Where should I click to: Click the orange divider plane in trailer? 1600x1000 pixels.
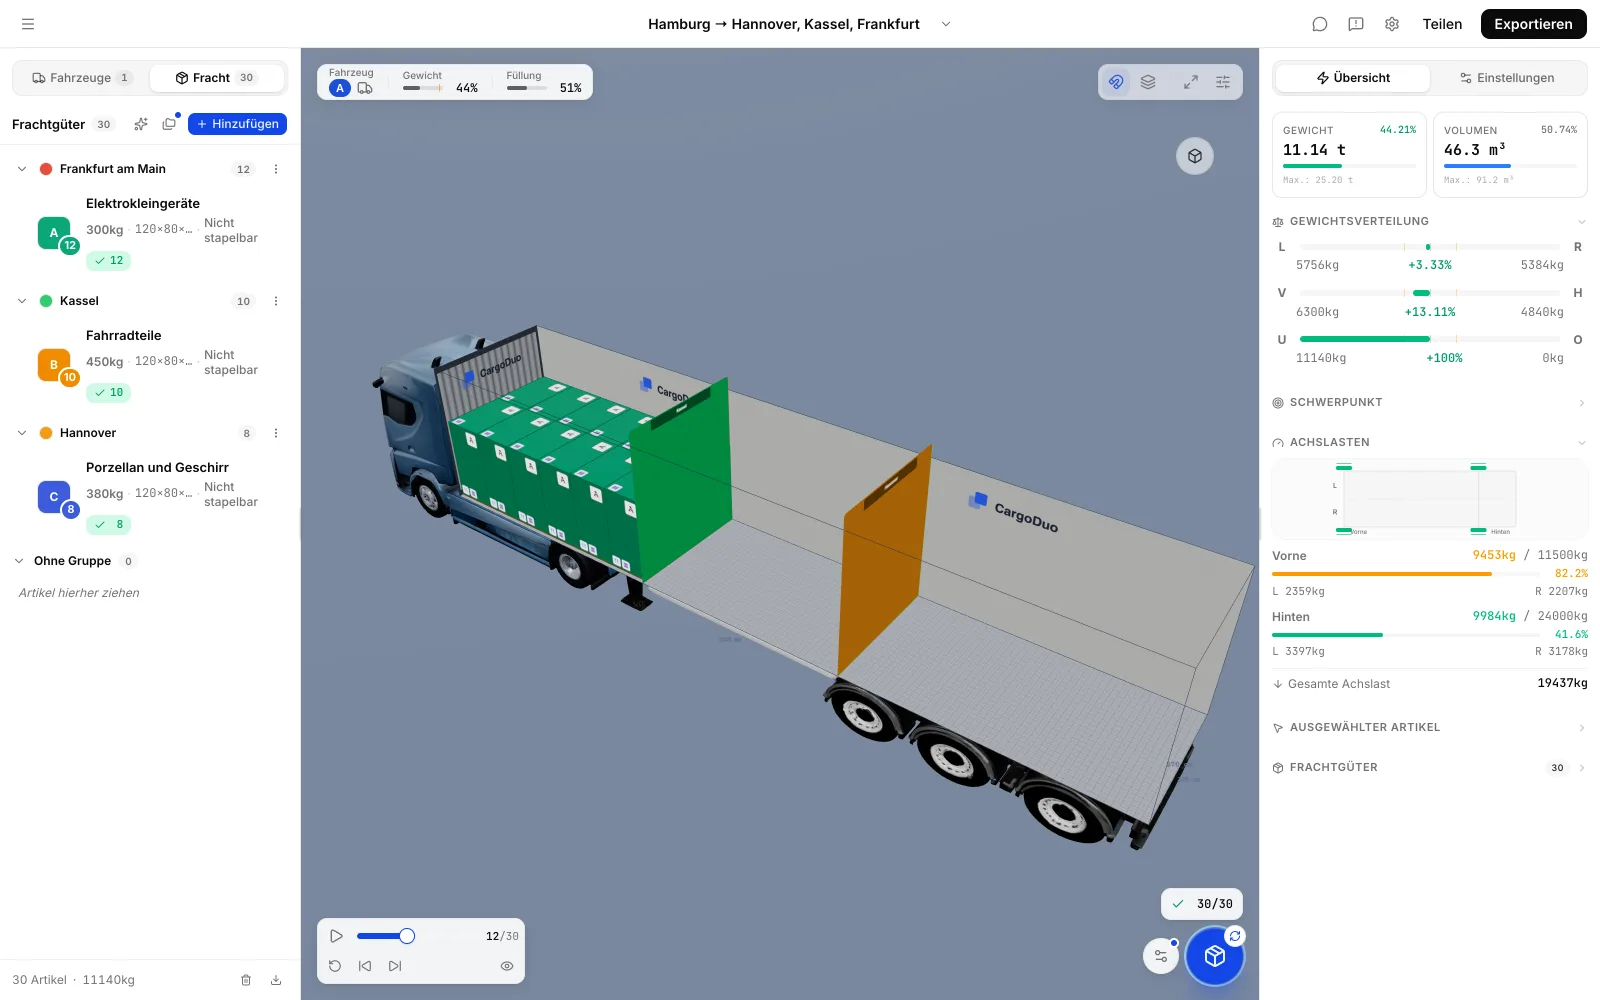(x=883, y=563)
